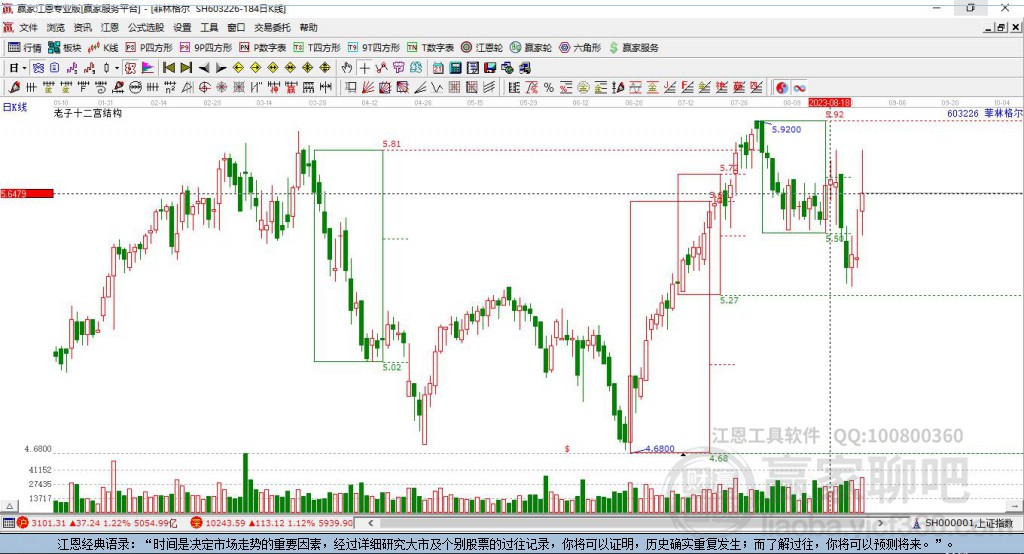Open the 文件 menu
Image resolution: width=1024 pixels, height=554 pixels.
[x=29, y=27]
